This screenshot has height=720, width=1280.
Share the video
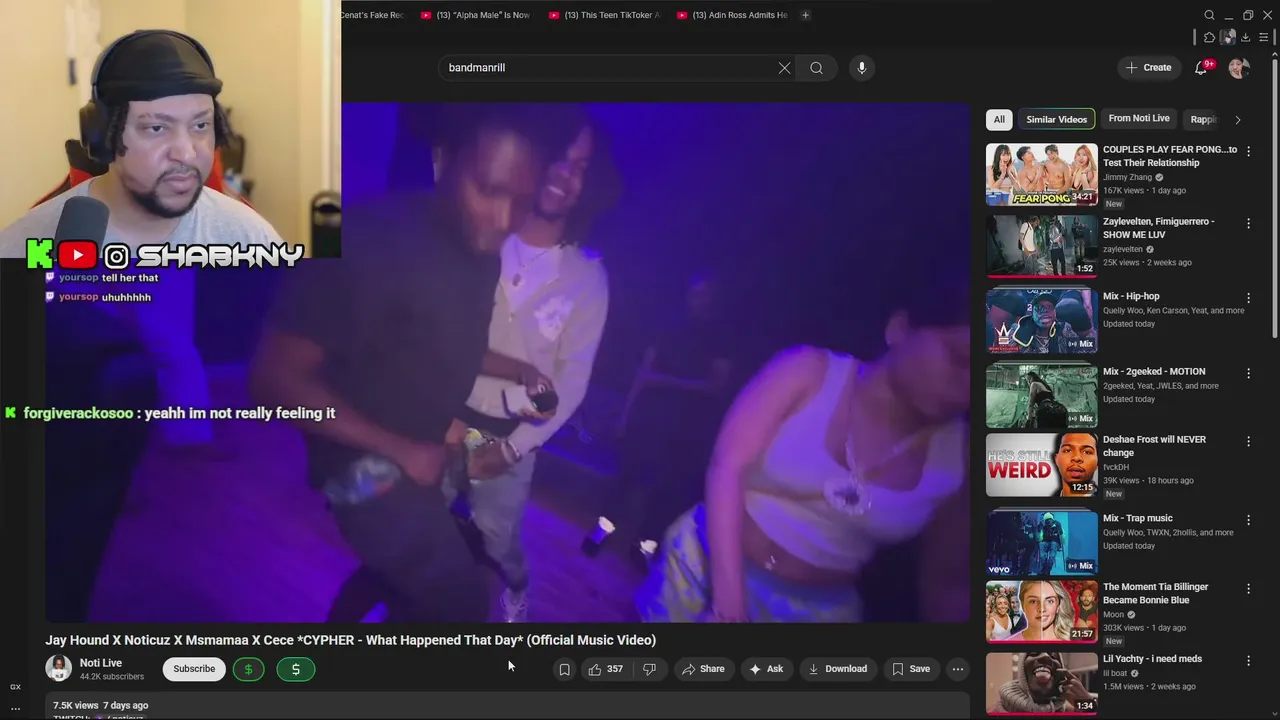point(703,669)
